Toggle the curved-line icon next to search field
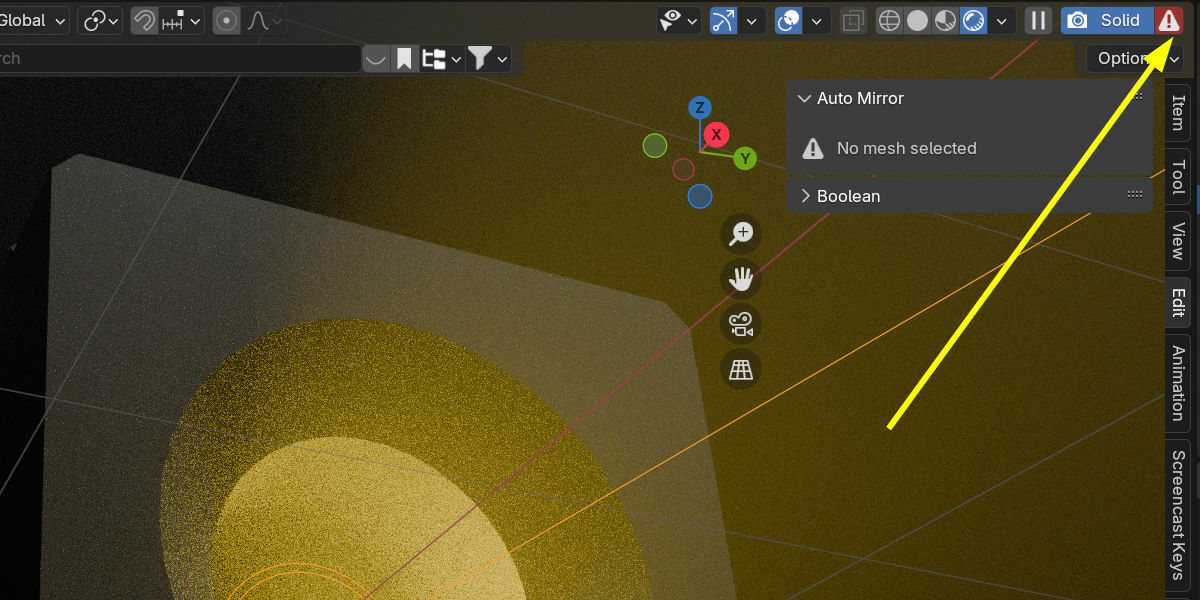 coord(376,59)
